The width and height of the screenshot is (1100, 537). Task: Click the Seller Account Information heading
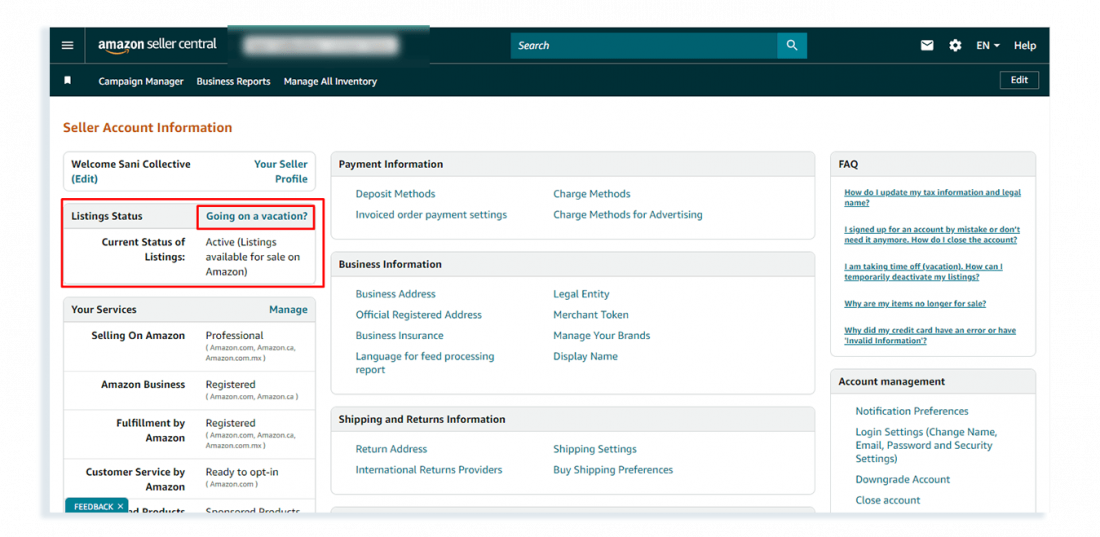(x=147, y=128)
